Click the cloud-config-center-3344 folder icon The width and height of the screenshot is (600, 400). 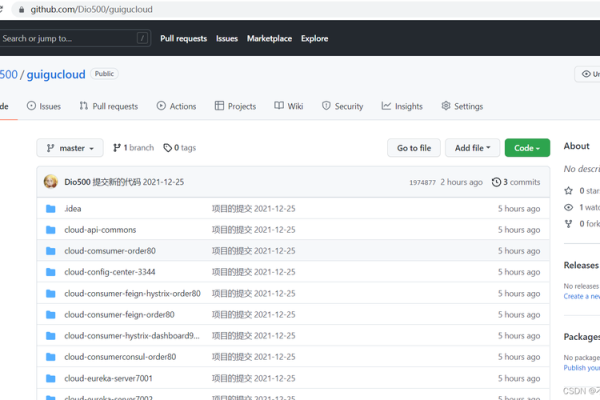click(x=51, y=272)
